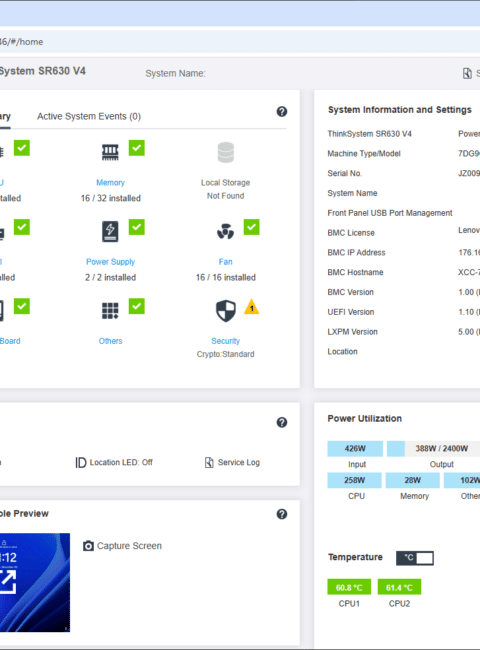
Task: Click the Others grid icon
Action: coord(110,310)
